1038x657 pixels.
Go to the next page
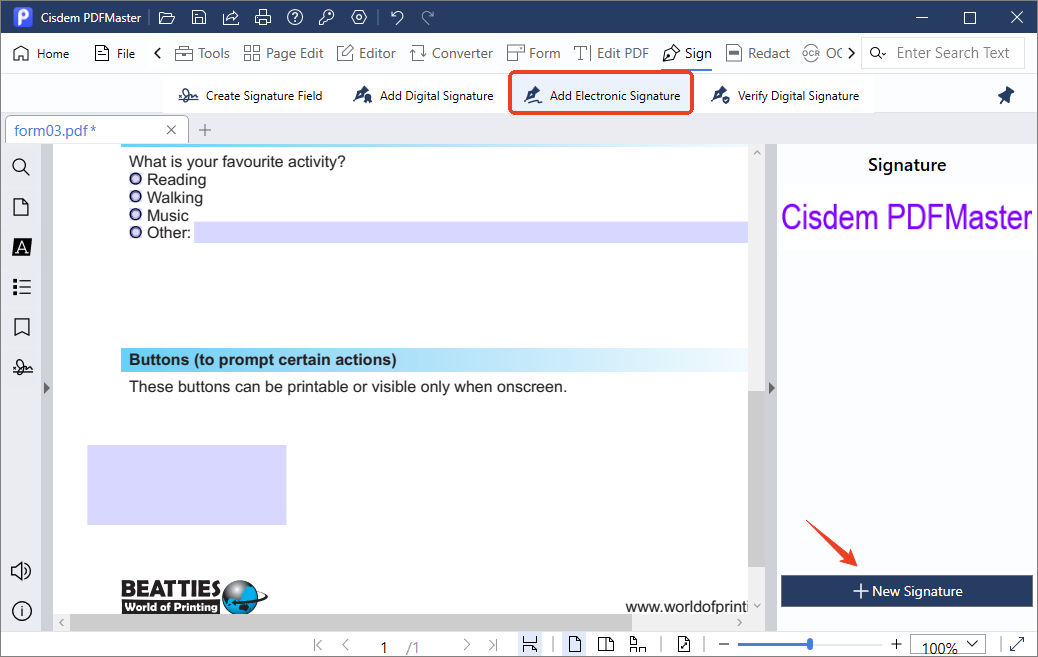coord(467,644)
